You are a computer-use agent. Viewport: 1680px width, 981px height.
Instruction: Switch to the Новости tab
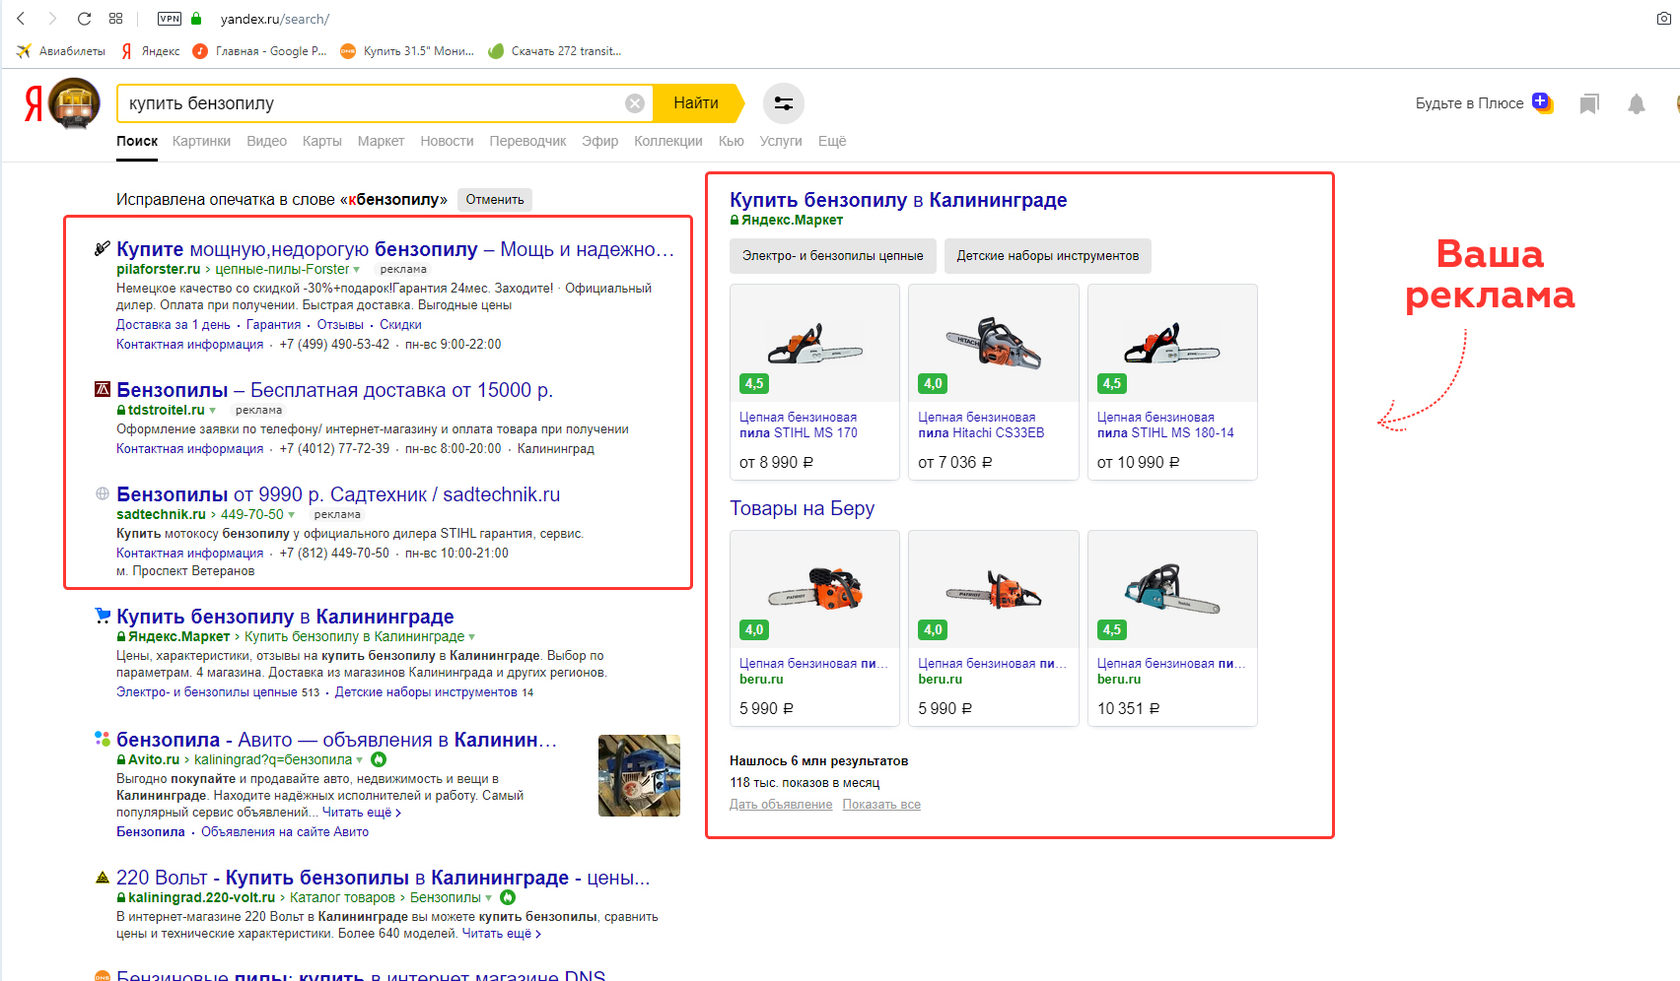[447, 141]
